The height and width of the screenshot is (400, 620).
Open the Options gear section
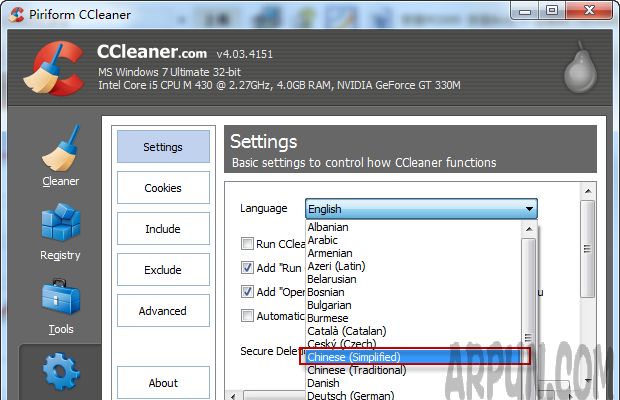(x=60, y=372)
